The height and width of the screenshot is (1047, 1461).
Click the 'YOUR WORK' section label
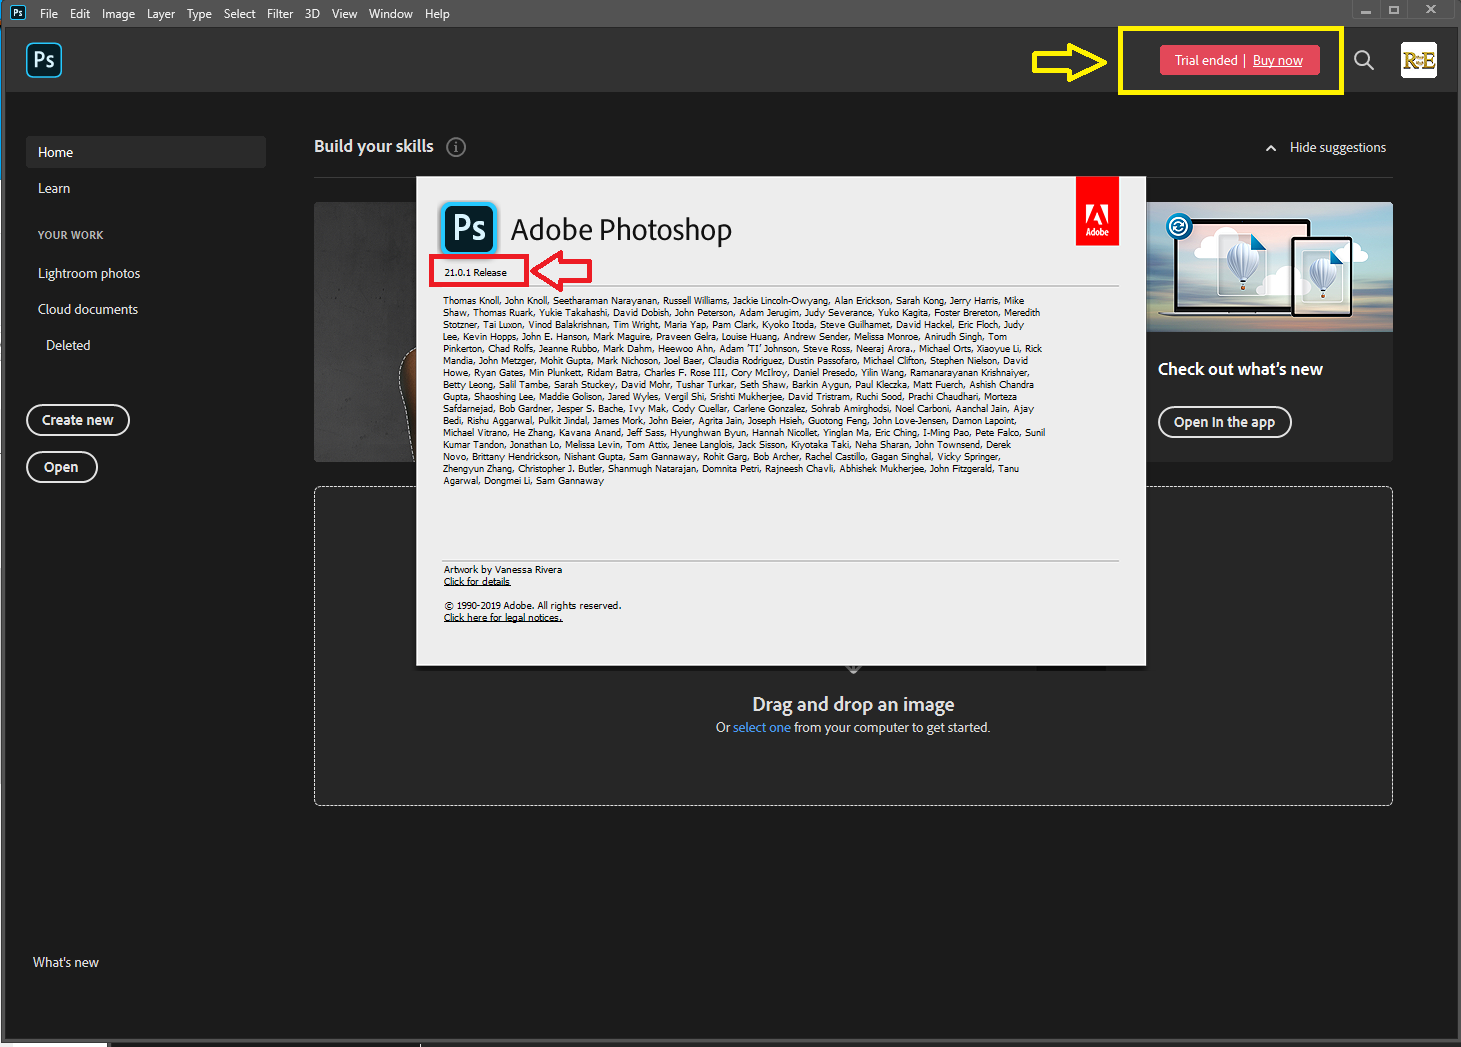tap(71, 235)
